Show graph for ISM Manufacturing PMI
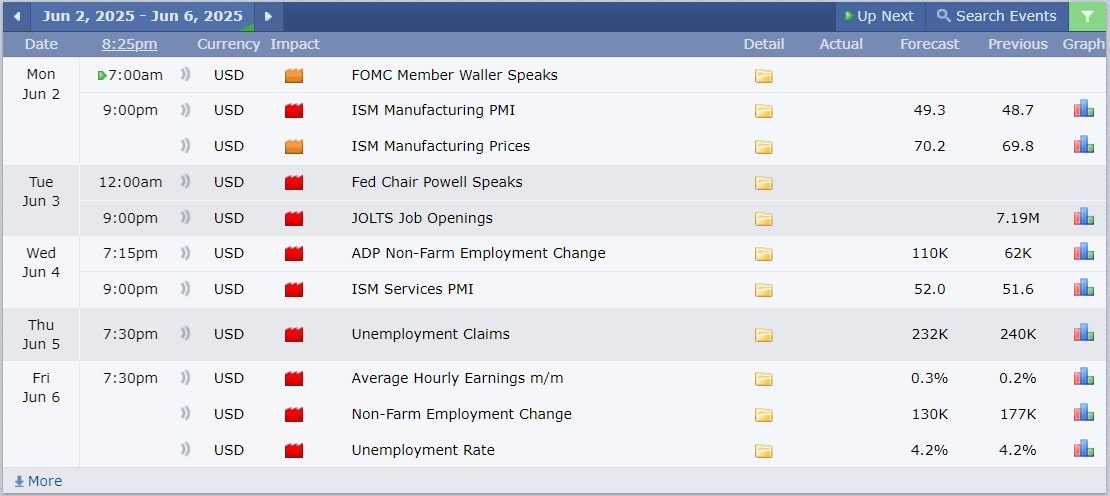The image size is (1110, 496). coord(1083,109)
